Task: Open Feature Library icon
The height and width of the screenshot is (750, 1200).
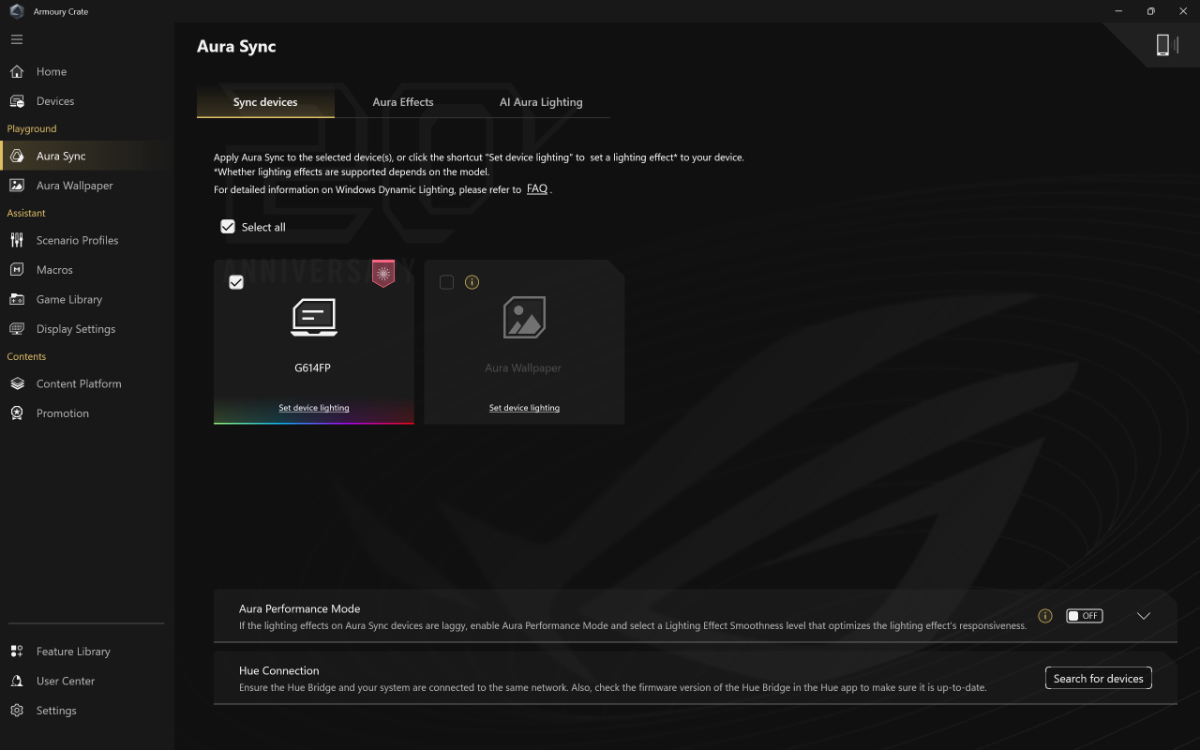Action: click(x=17, y=651)
